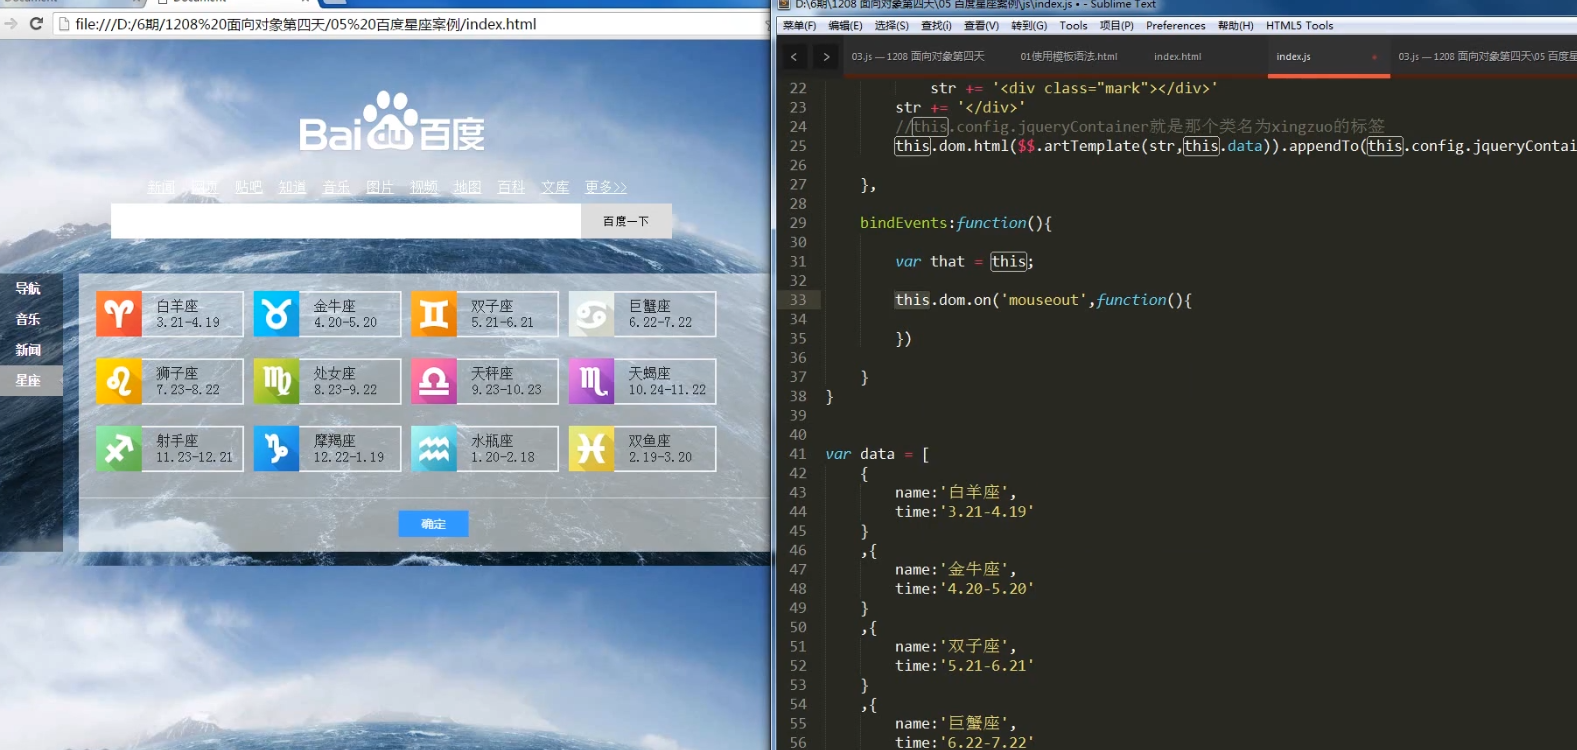Screen dimensions: 1577x750
Task: Click the Leo 狮子座 zodiac icon
Action: click(x=119, y=381)
